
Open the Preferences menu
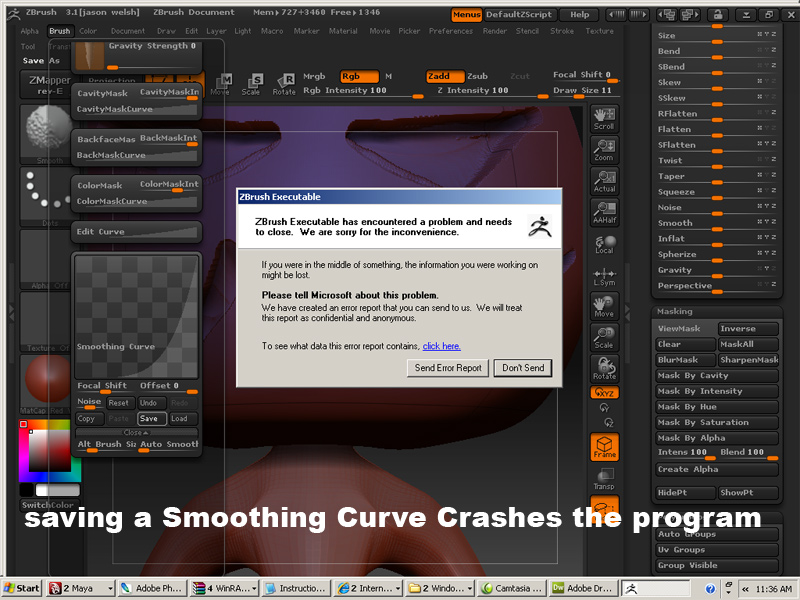(x=451, y=31)
